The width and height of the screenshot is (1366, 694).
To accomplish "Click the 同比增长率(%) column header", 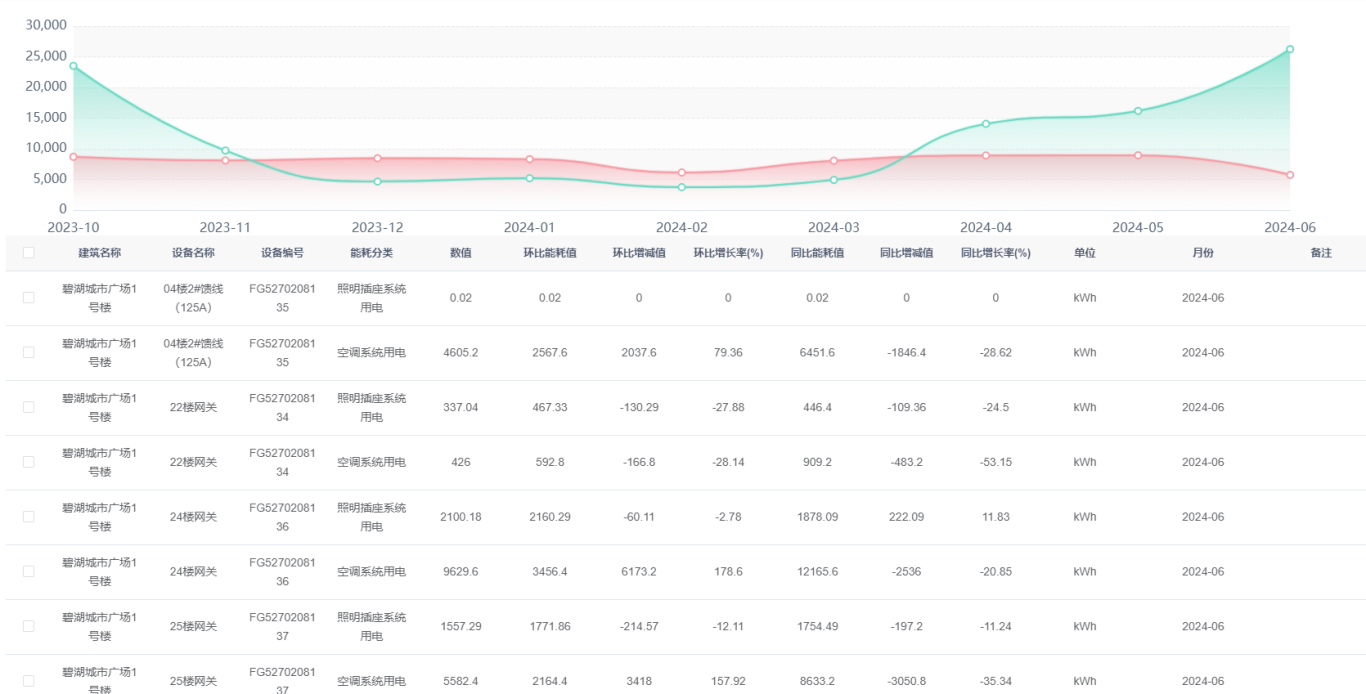I will click(x=995, y=253).
